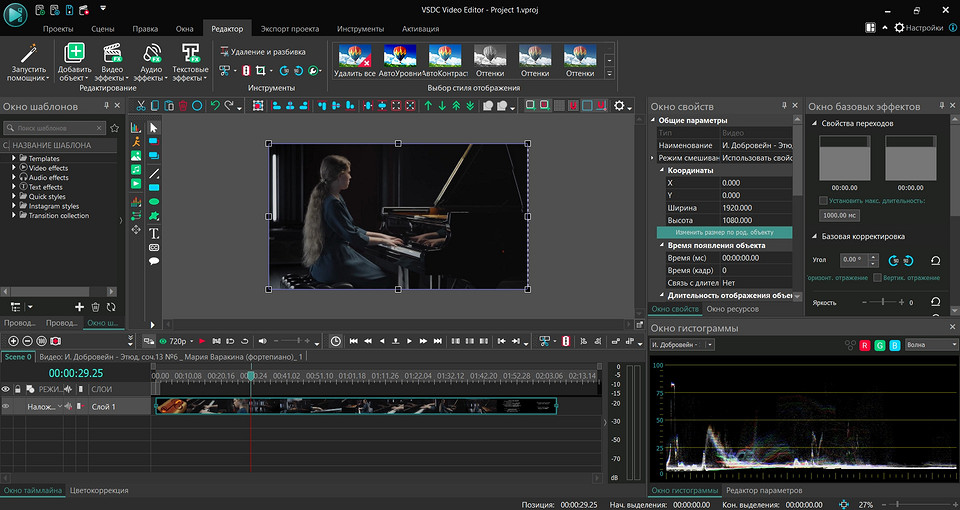960x510 pixels.
Task: Adjust the Яркость (Brightness) slider
Action: (883, 302)
